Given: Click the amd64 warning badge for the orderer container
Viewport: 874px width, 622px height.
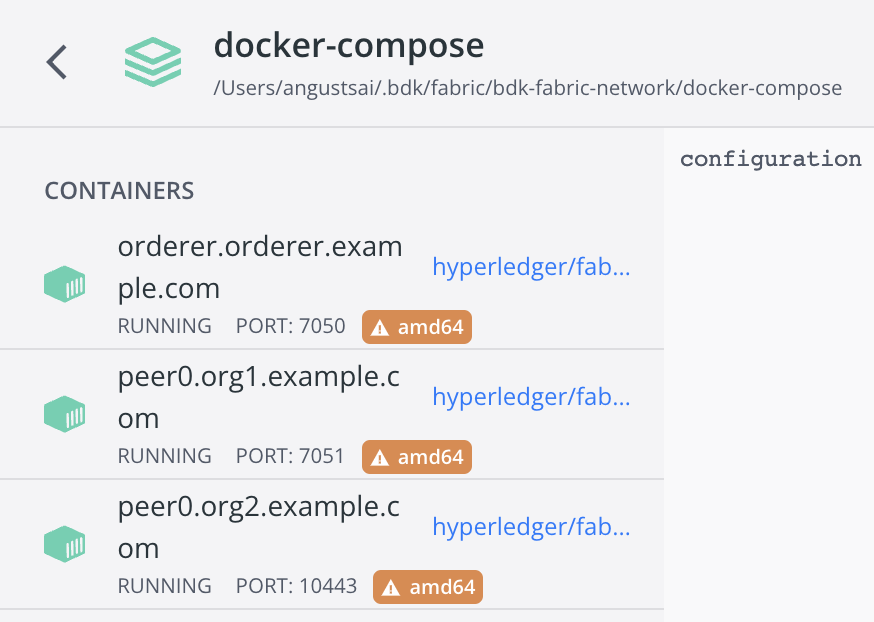Looking at the screenshot, I should (x=416, y=326).
